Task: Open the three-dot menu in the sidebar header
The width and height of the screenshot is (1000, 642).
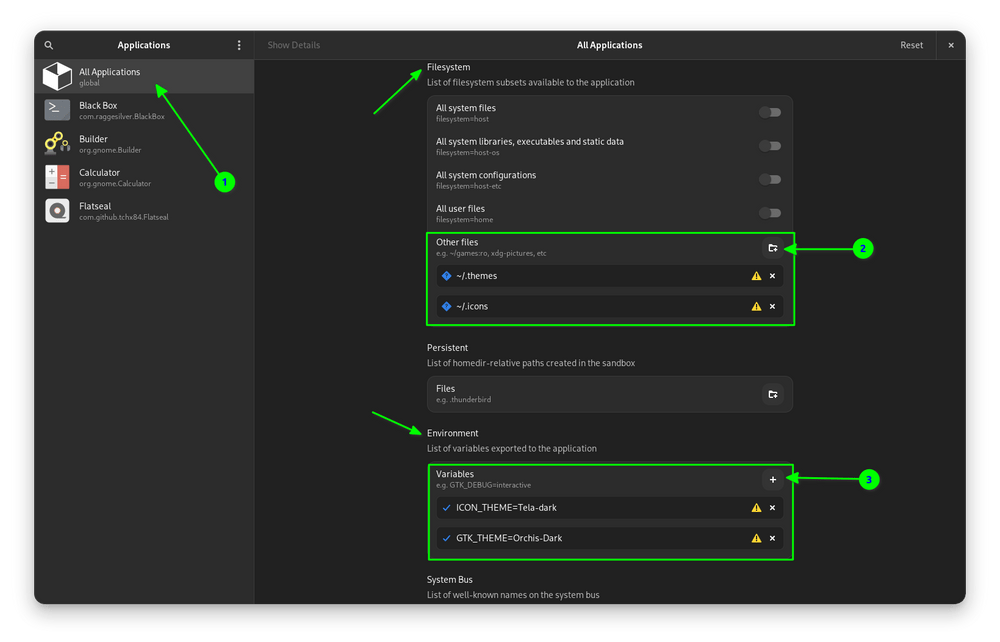Action: coord(238,45)
